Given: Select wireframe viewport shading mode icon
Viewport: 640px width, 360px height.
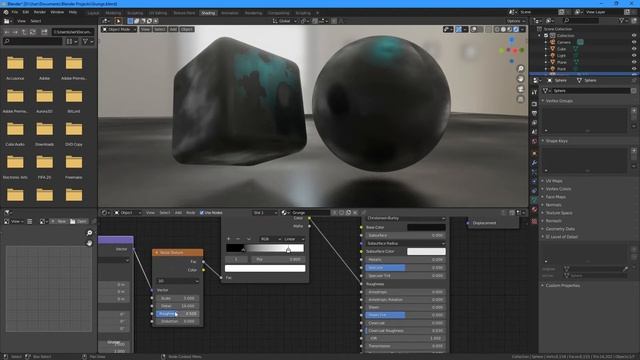Looking at the screenshot, I should (497, 29).
